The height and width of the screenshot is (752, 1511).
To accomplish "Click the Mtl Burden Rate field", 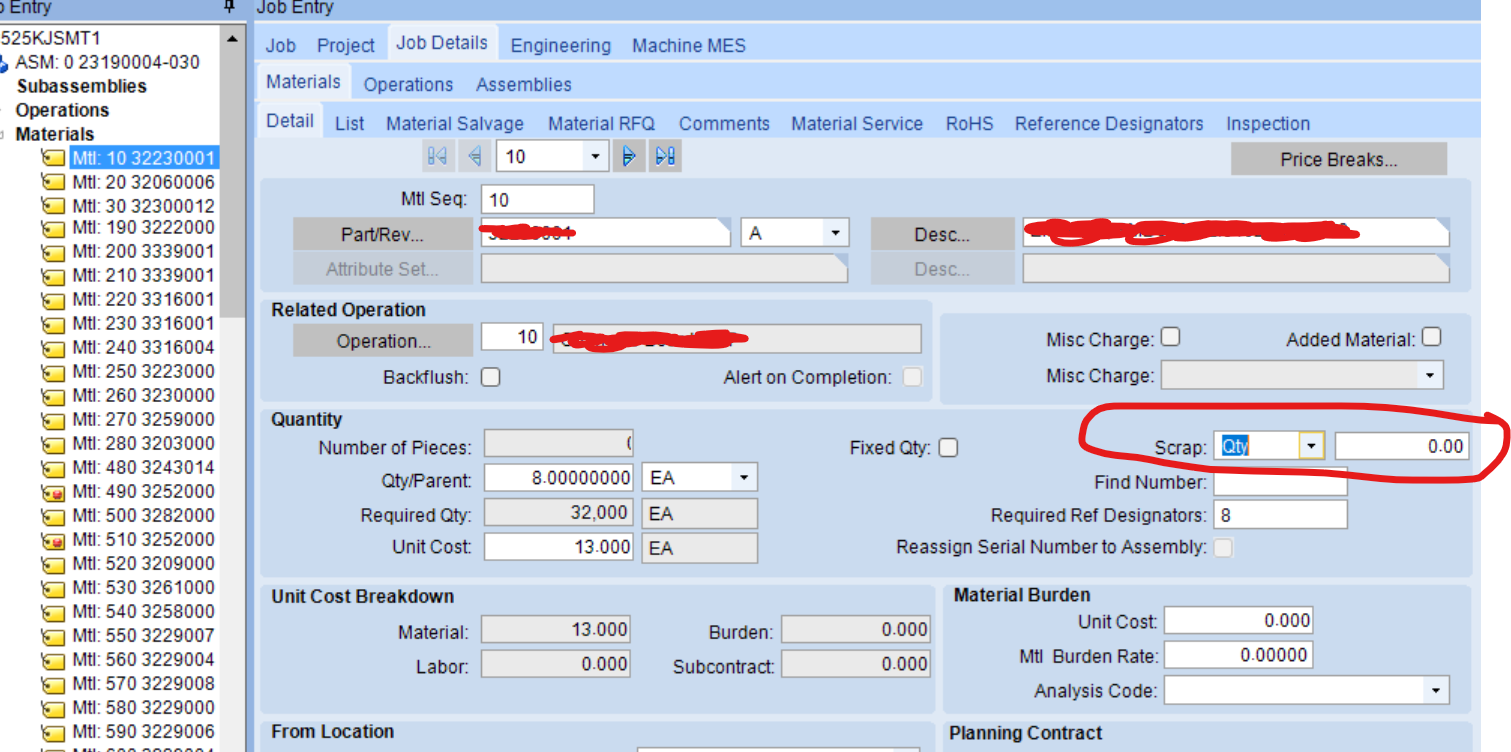I will tap(1238, 655).
